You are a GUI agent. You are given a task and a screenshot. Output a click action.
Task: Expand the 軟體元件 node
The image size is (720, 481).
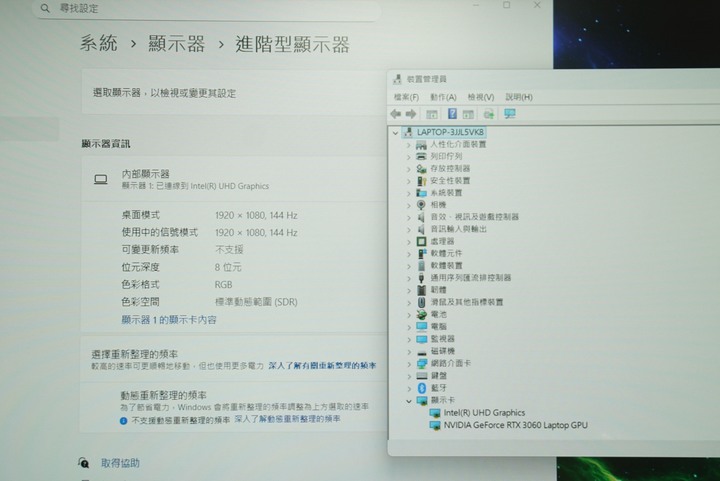click(408, 253)
